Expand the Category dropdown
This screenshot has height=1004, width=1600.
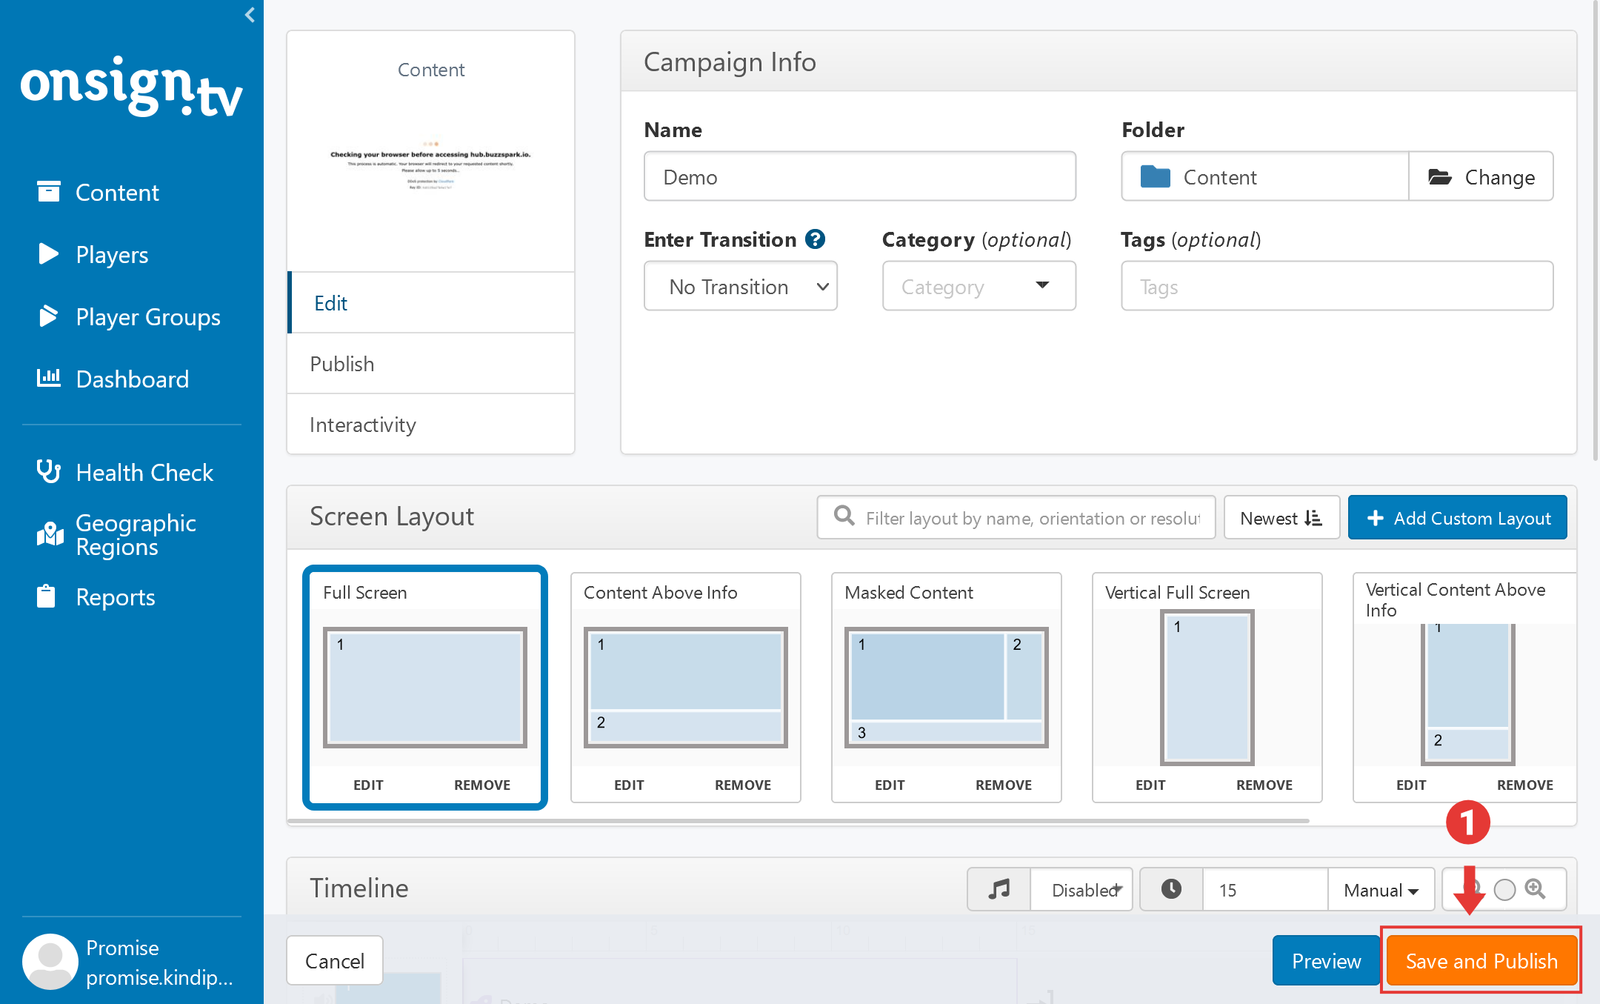978,287
